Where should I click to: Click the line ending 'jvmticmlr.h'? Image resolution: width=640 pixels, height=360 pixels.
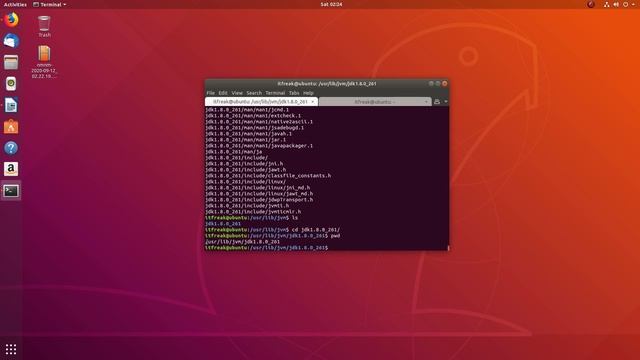pos(253,212)
